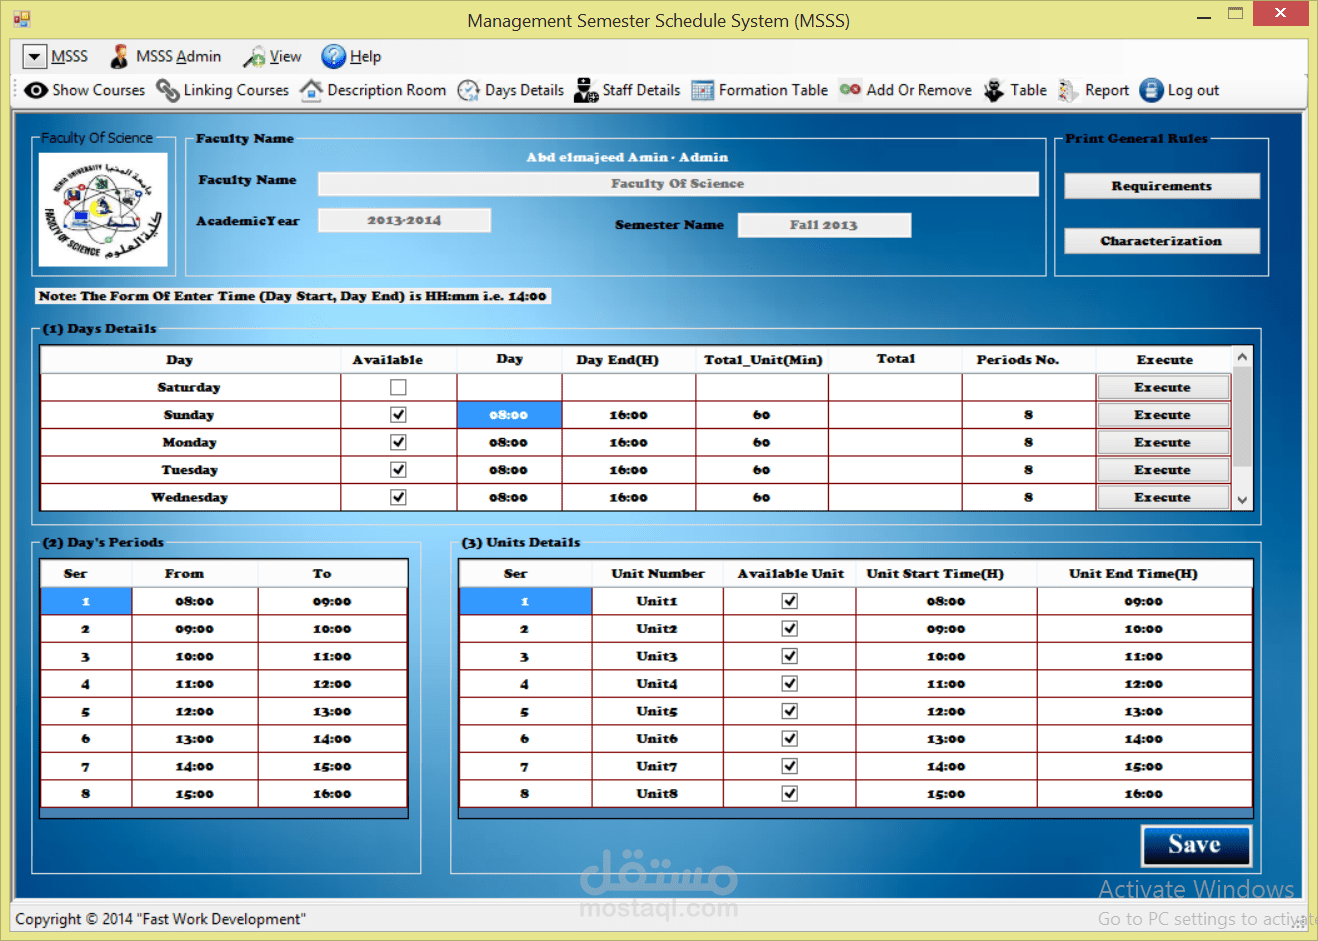The image size is (1318, 941).
Task: Select period 8 To 16:00 cell
Action: pos(332,794)
